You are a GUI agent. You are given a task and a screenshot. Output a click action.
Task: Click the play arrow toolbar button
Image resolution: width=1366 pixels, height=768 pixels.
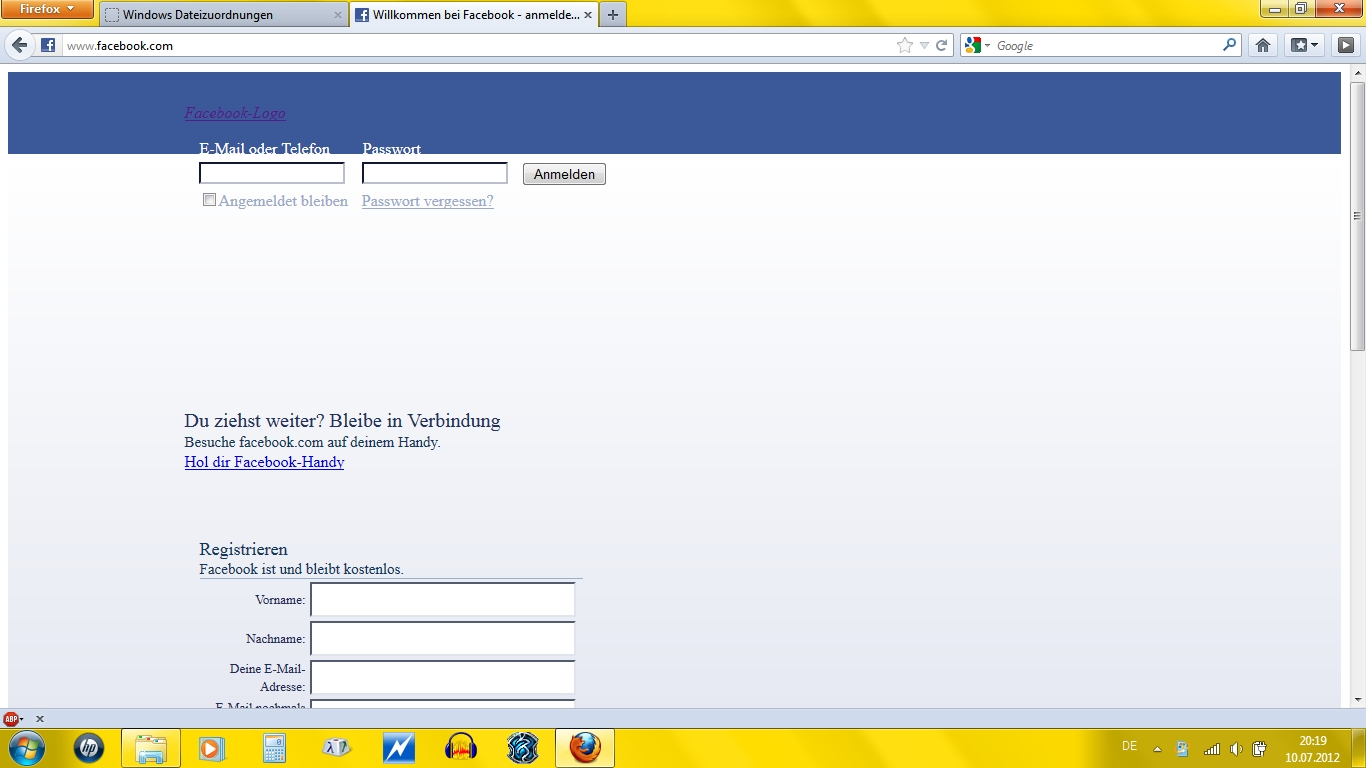1346,45
